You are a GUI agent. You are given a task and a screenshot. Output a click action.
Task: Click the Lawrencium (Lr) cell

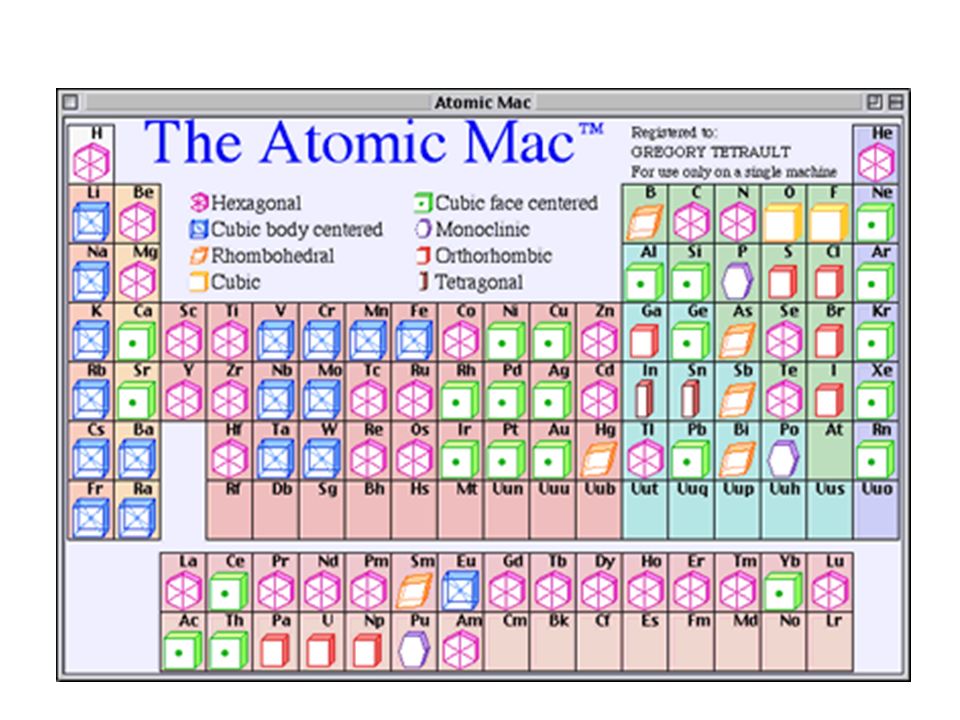830,642
